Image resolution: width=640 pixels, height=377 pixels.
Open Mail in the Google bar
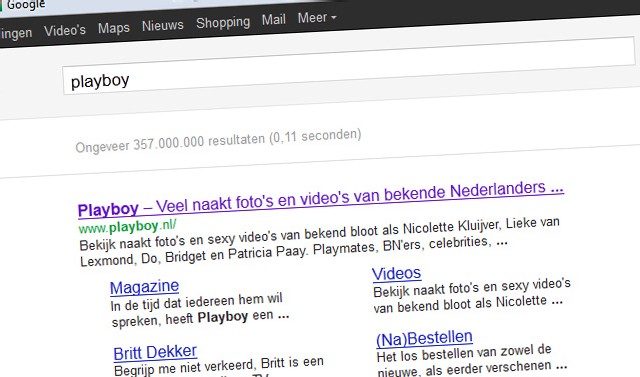click(x=273, y=20)
